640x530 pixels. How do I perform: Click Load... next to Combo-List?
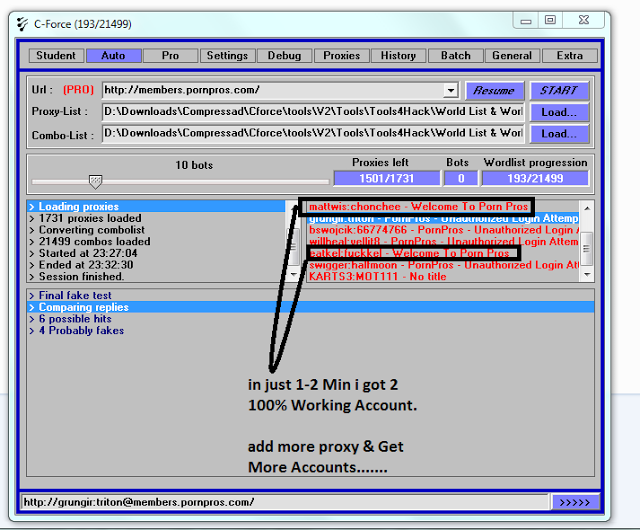pos(559,134)
